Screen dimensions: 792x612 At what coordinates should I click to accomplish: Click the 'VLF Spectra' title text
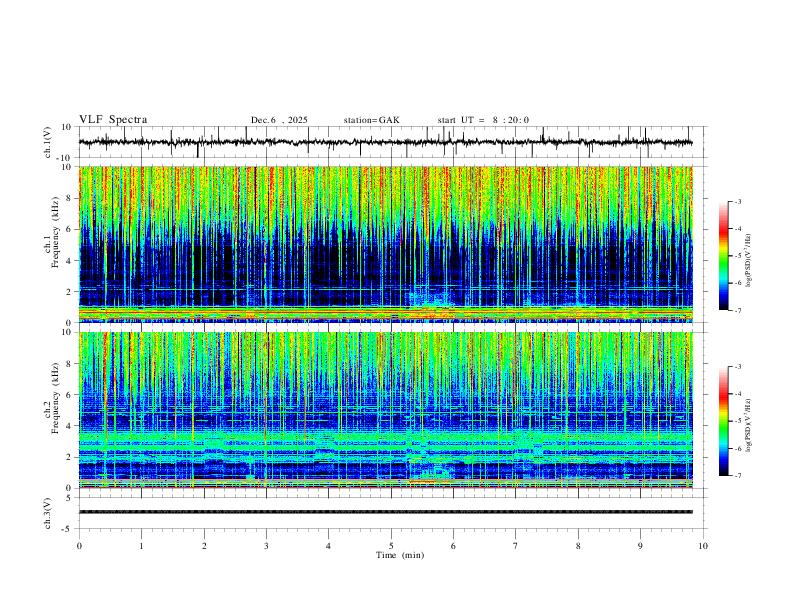(x=113, y=120)
